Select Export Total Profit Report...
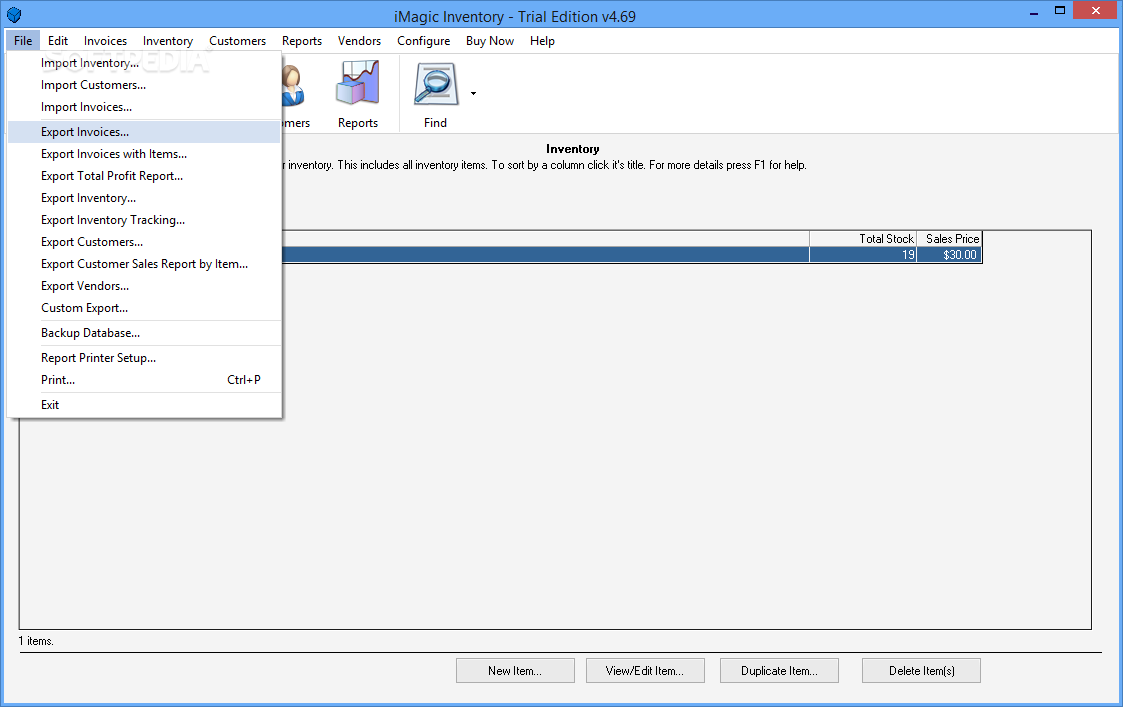The height and width of the screenshot is (707, 1123). (x=144, y=176)
